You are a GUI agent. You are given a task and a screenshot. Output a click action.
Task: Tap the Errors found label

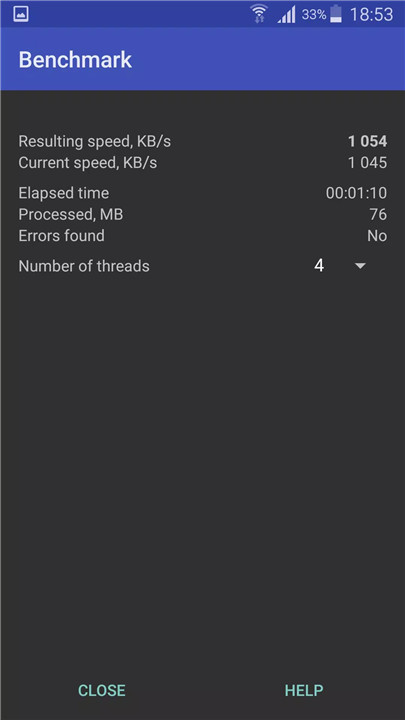[62, 236]
